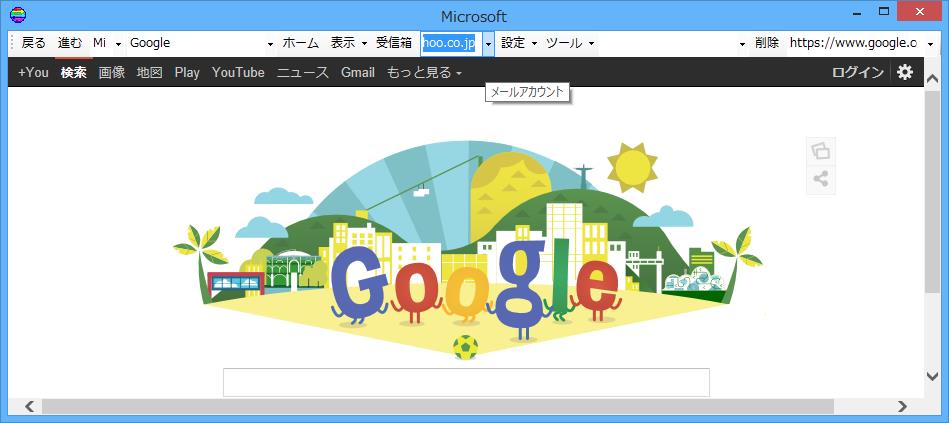Open the ツール tools dropdown
Screen dimensions: 949x423
pyautogui.click(x=570, y=43)
